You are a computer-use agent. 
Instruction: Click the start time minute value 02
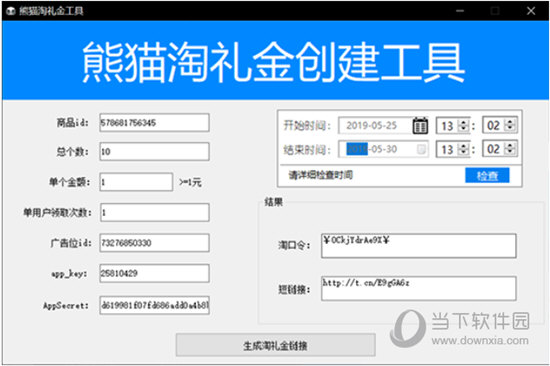pos(493,125)
